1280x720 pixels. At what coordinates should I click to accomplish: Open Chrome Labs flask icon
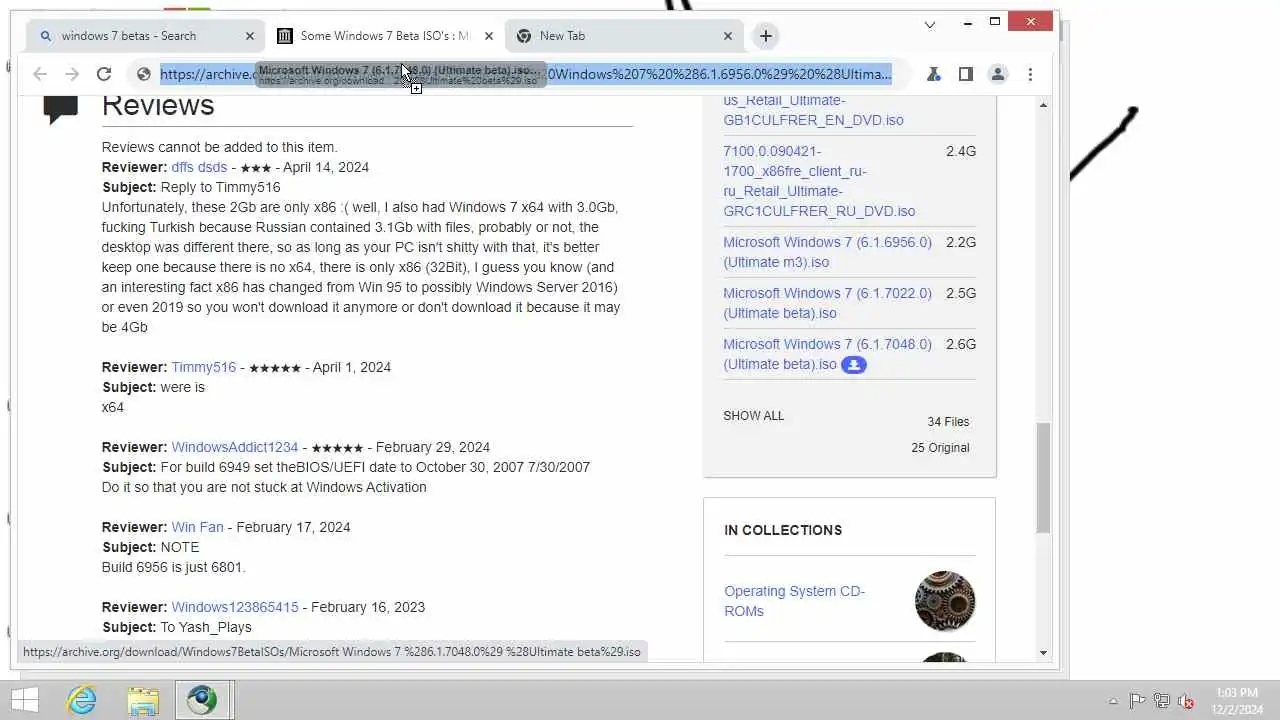point(933,74)
